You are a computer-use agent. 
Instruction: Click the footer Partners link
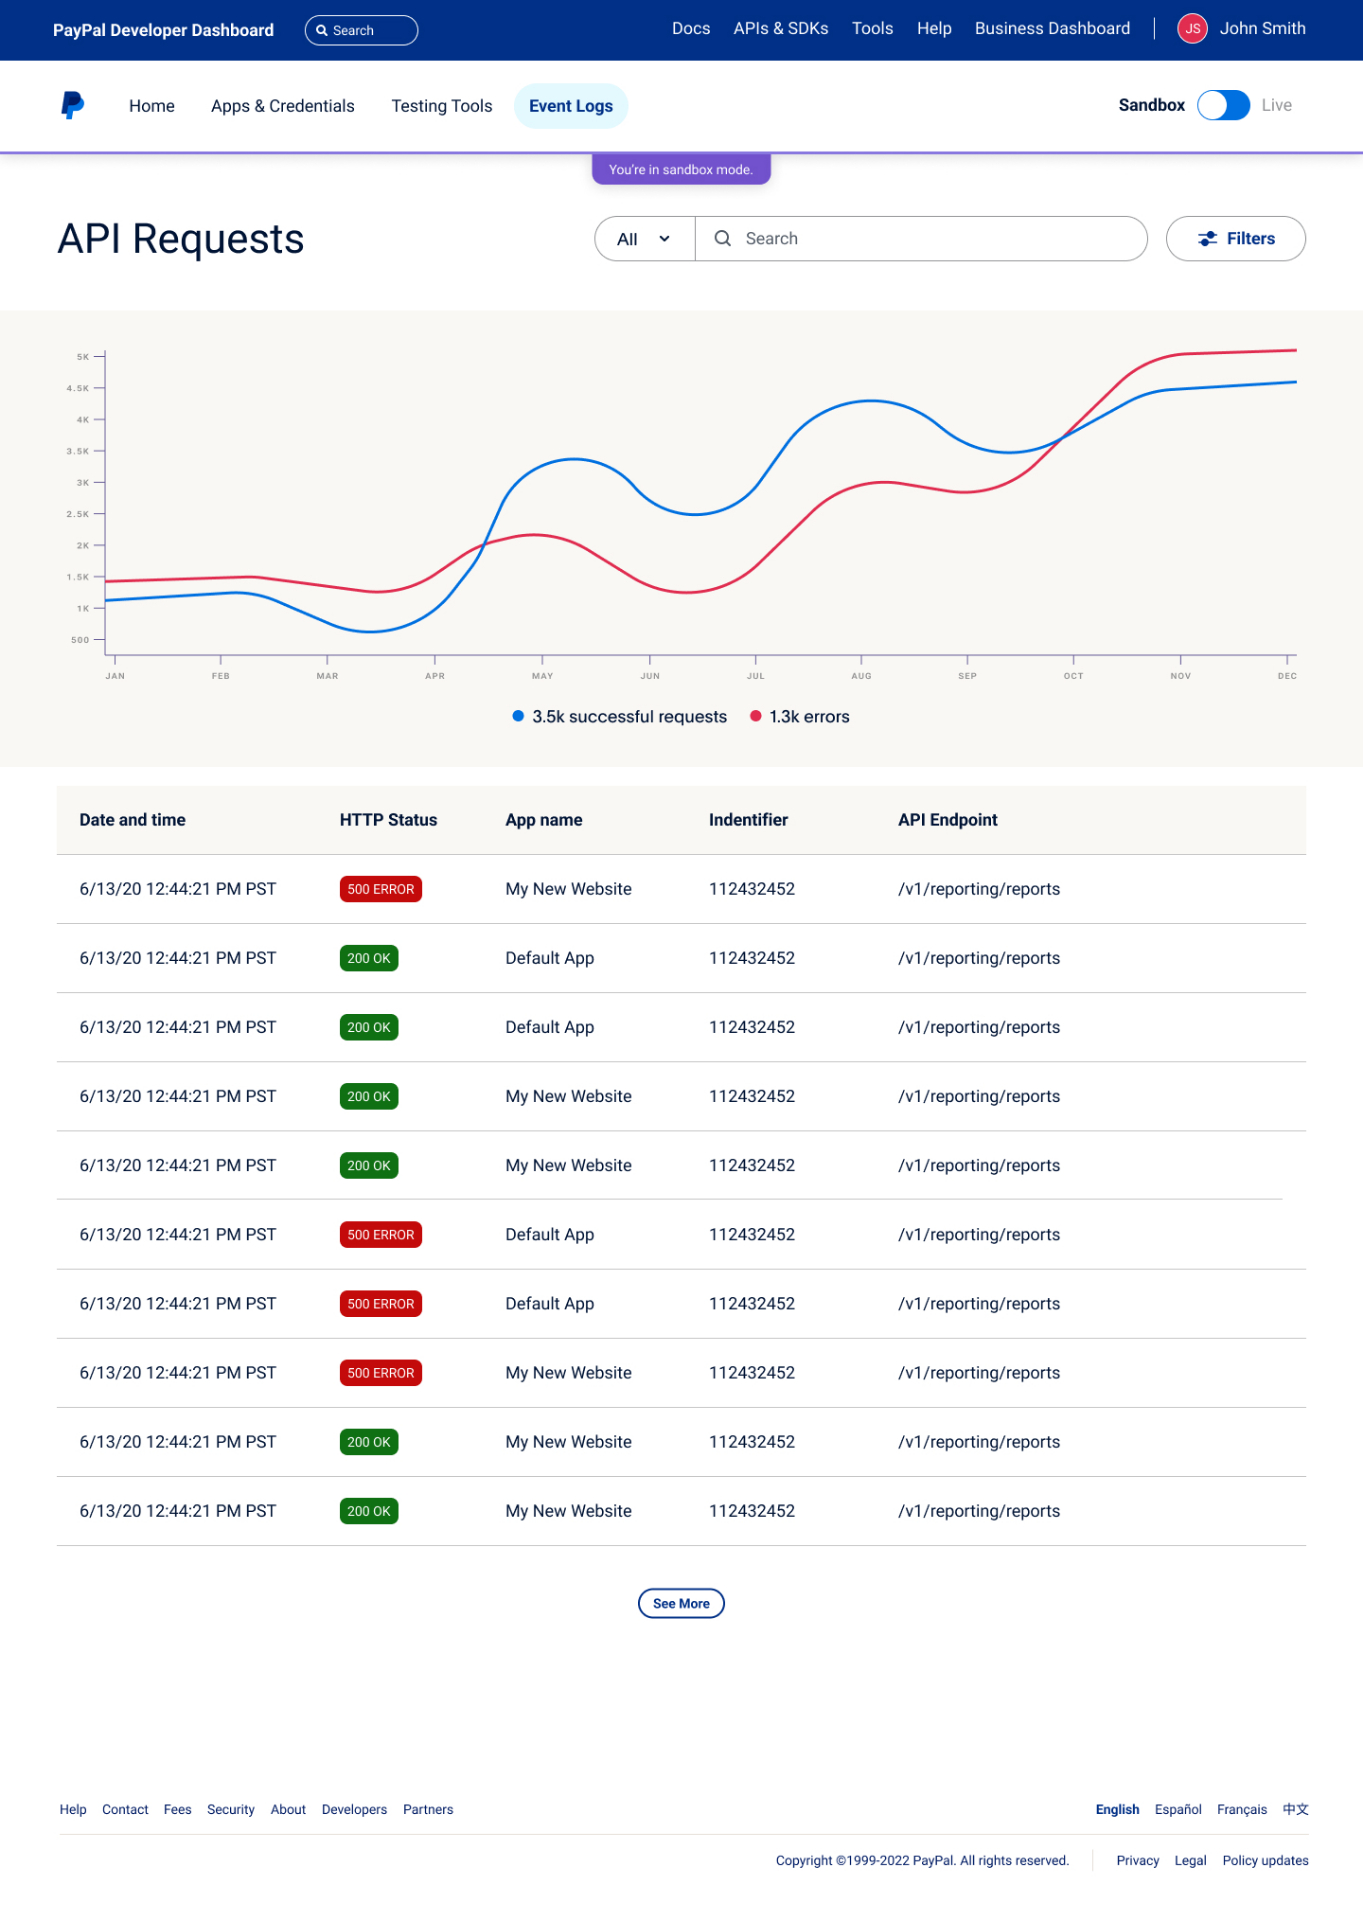tap(428, 1809)
